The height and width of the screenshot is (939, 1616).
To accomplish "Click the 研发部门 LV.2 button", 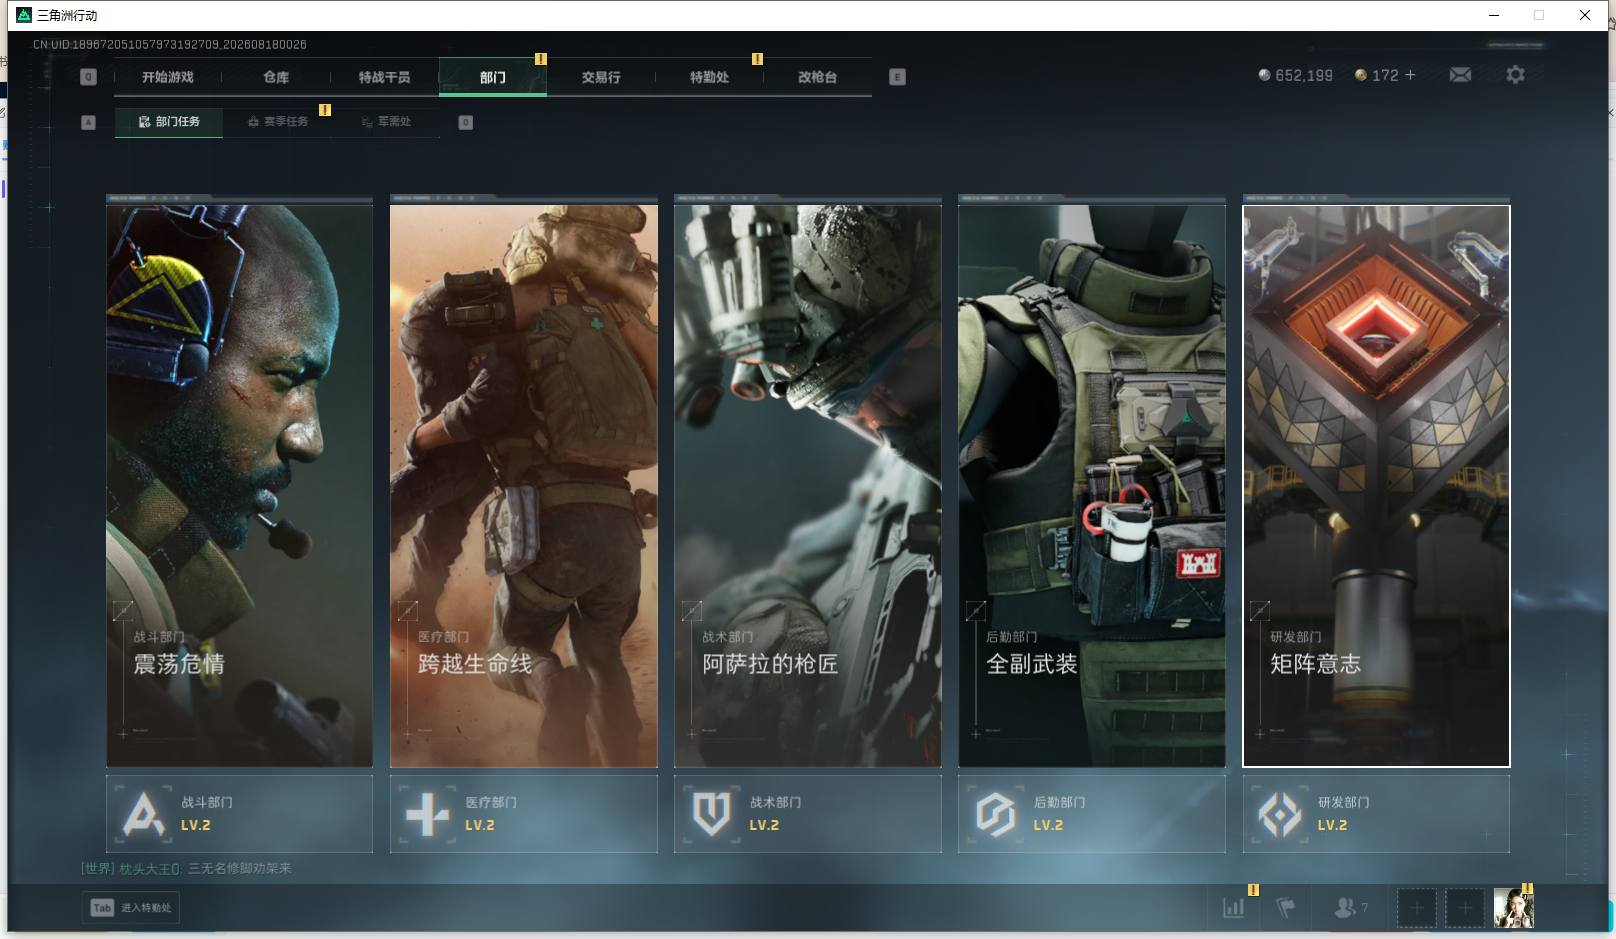I will [1376, 814].
